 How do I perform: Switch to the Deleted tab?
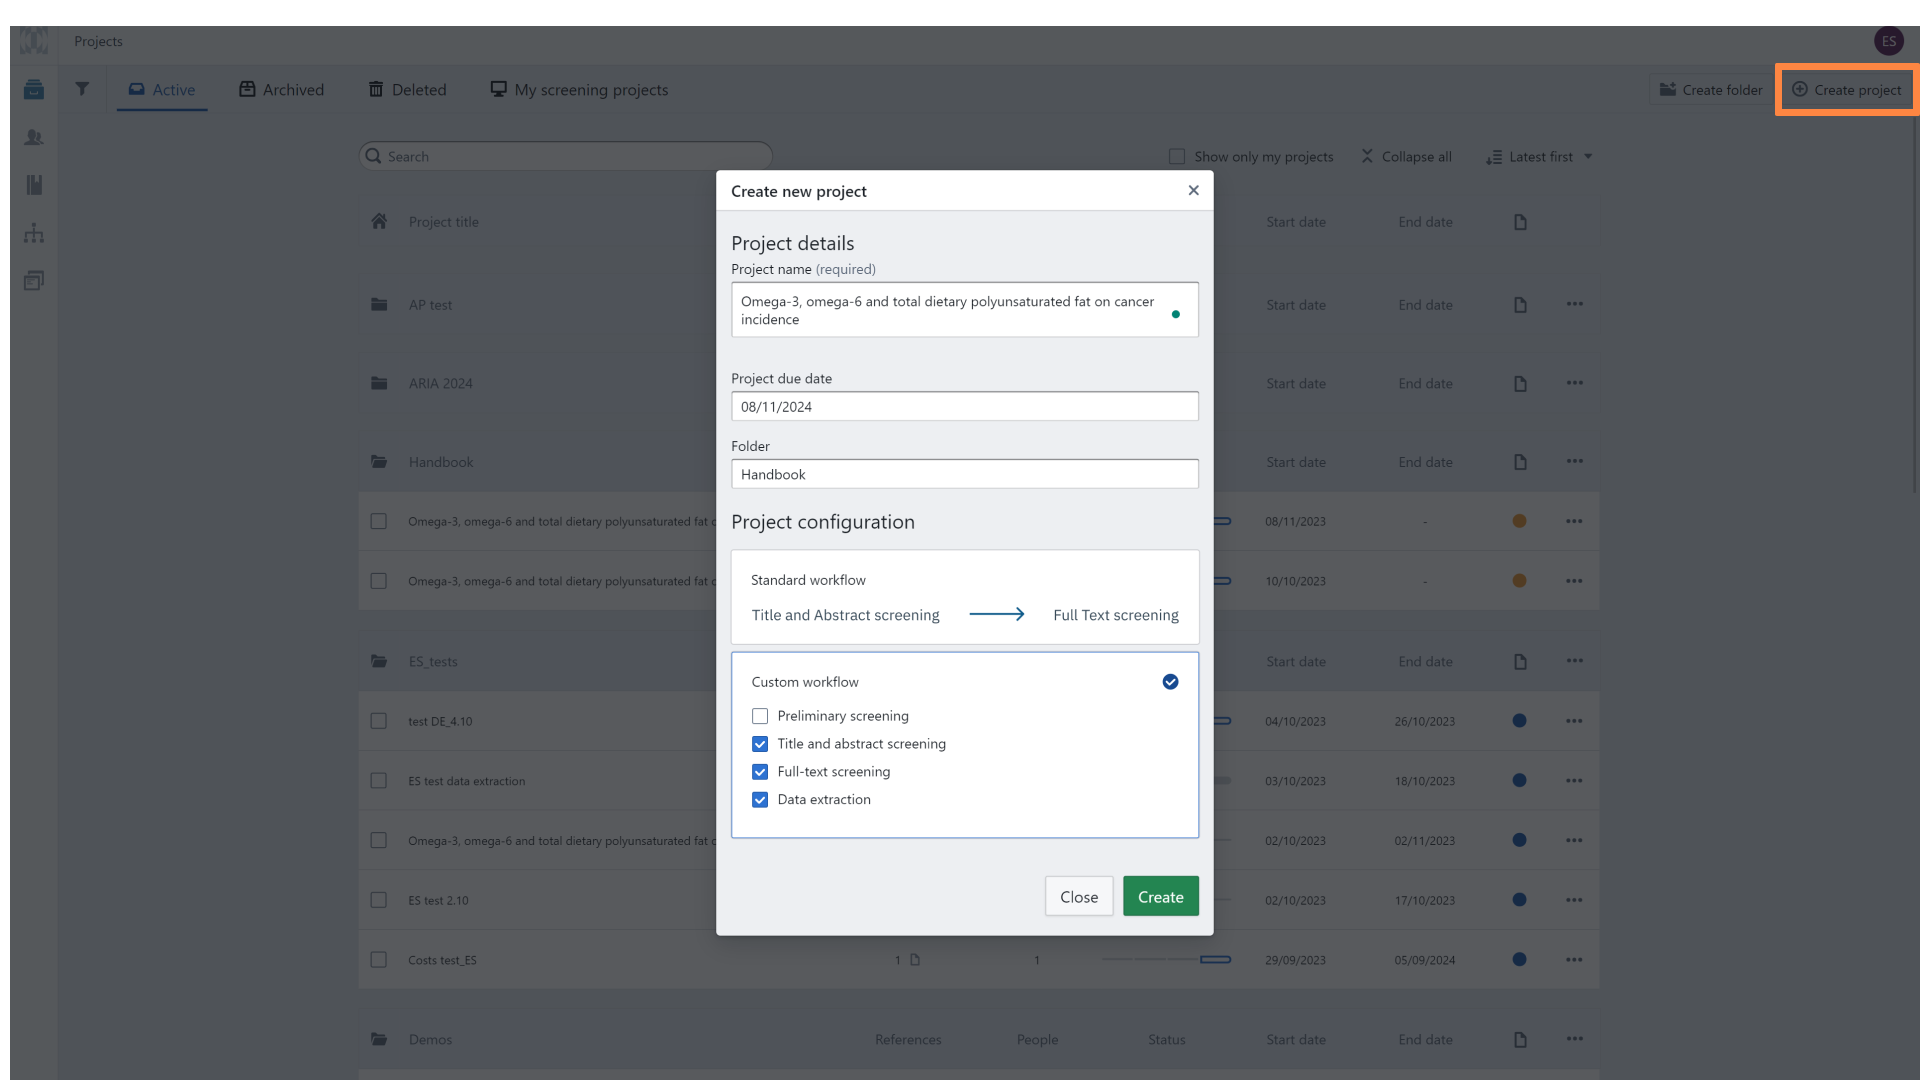tap(408, 90)
